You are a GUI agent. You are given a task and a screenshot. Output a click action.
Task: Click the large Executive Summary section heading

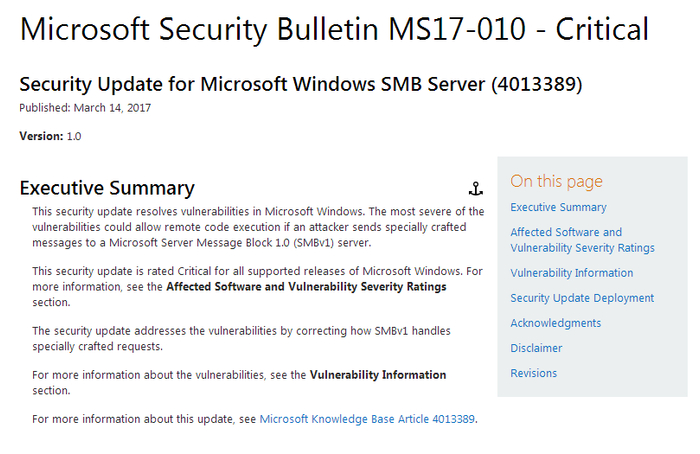pyautogui.click(x=107, y=188)
